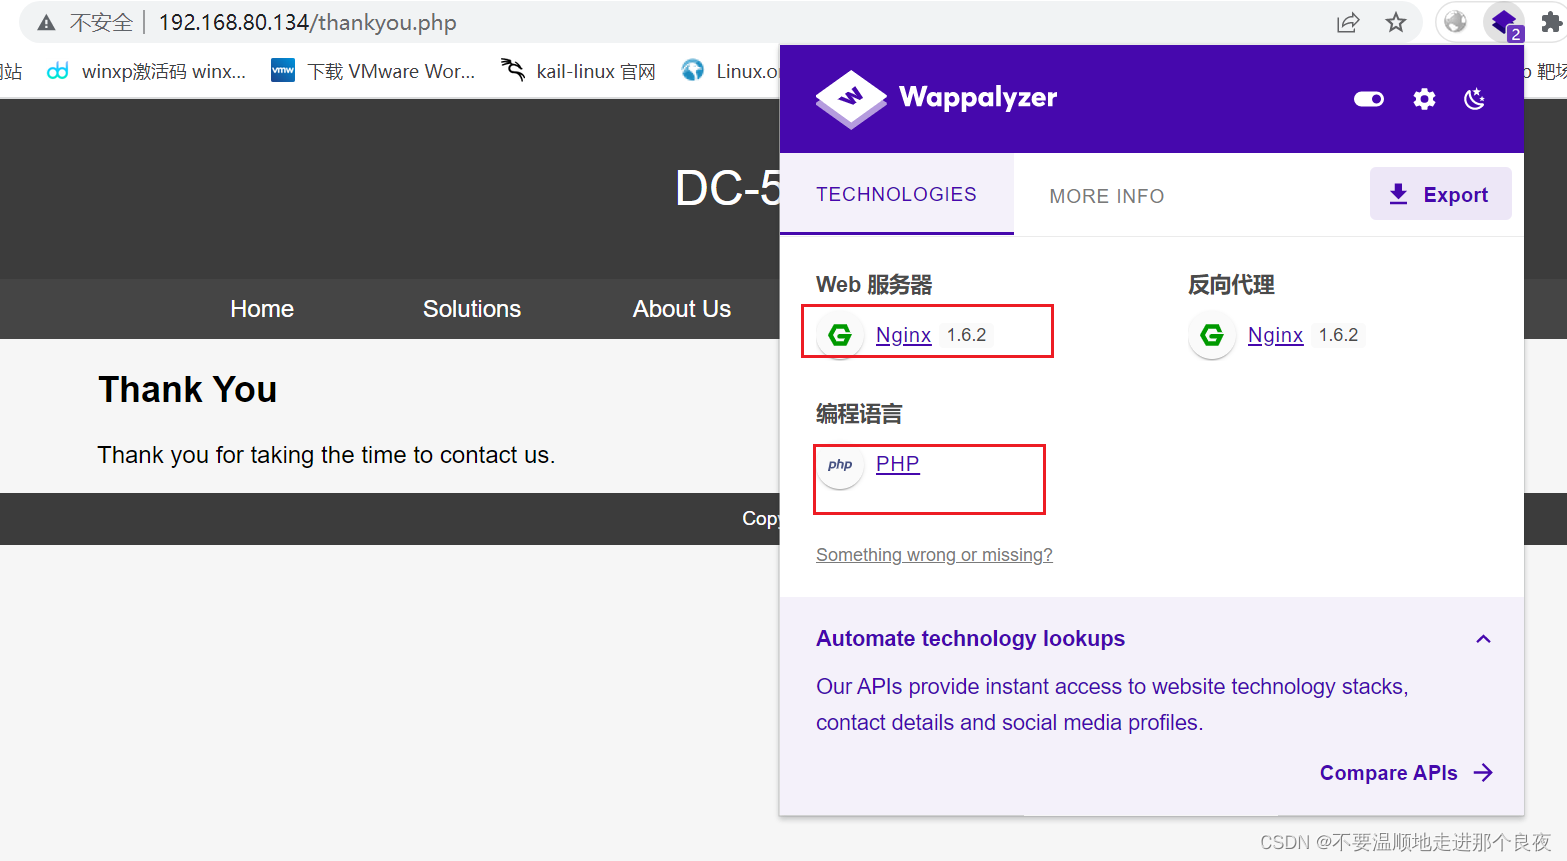Image resolution: width=1567 pixels, height=861 pixels.
Task: Open Compare APIs link
Action: tap(1406, 773)
